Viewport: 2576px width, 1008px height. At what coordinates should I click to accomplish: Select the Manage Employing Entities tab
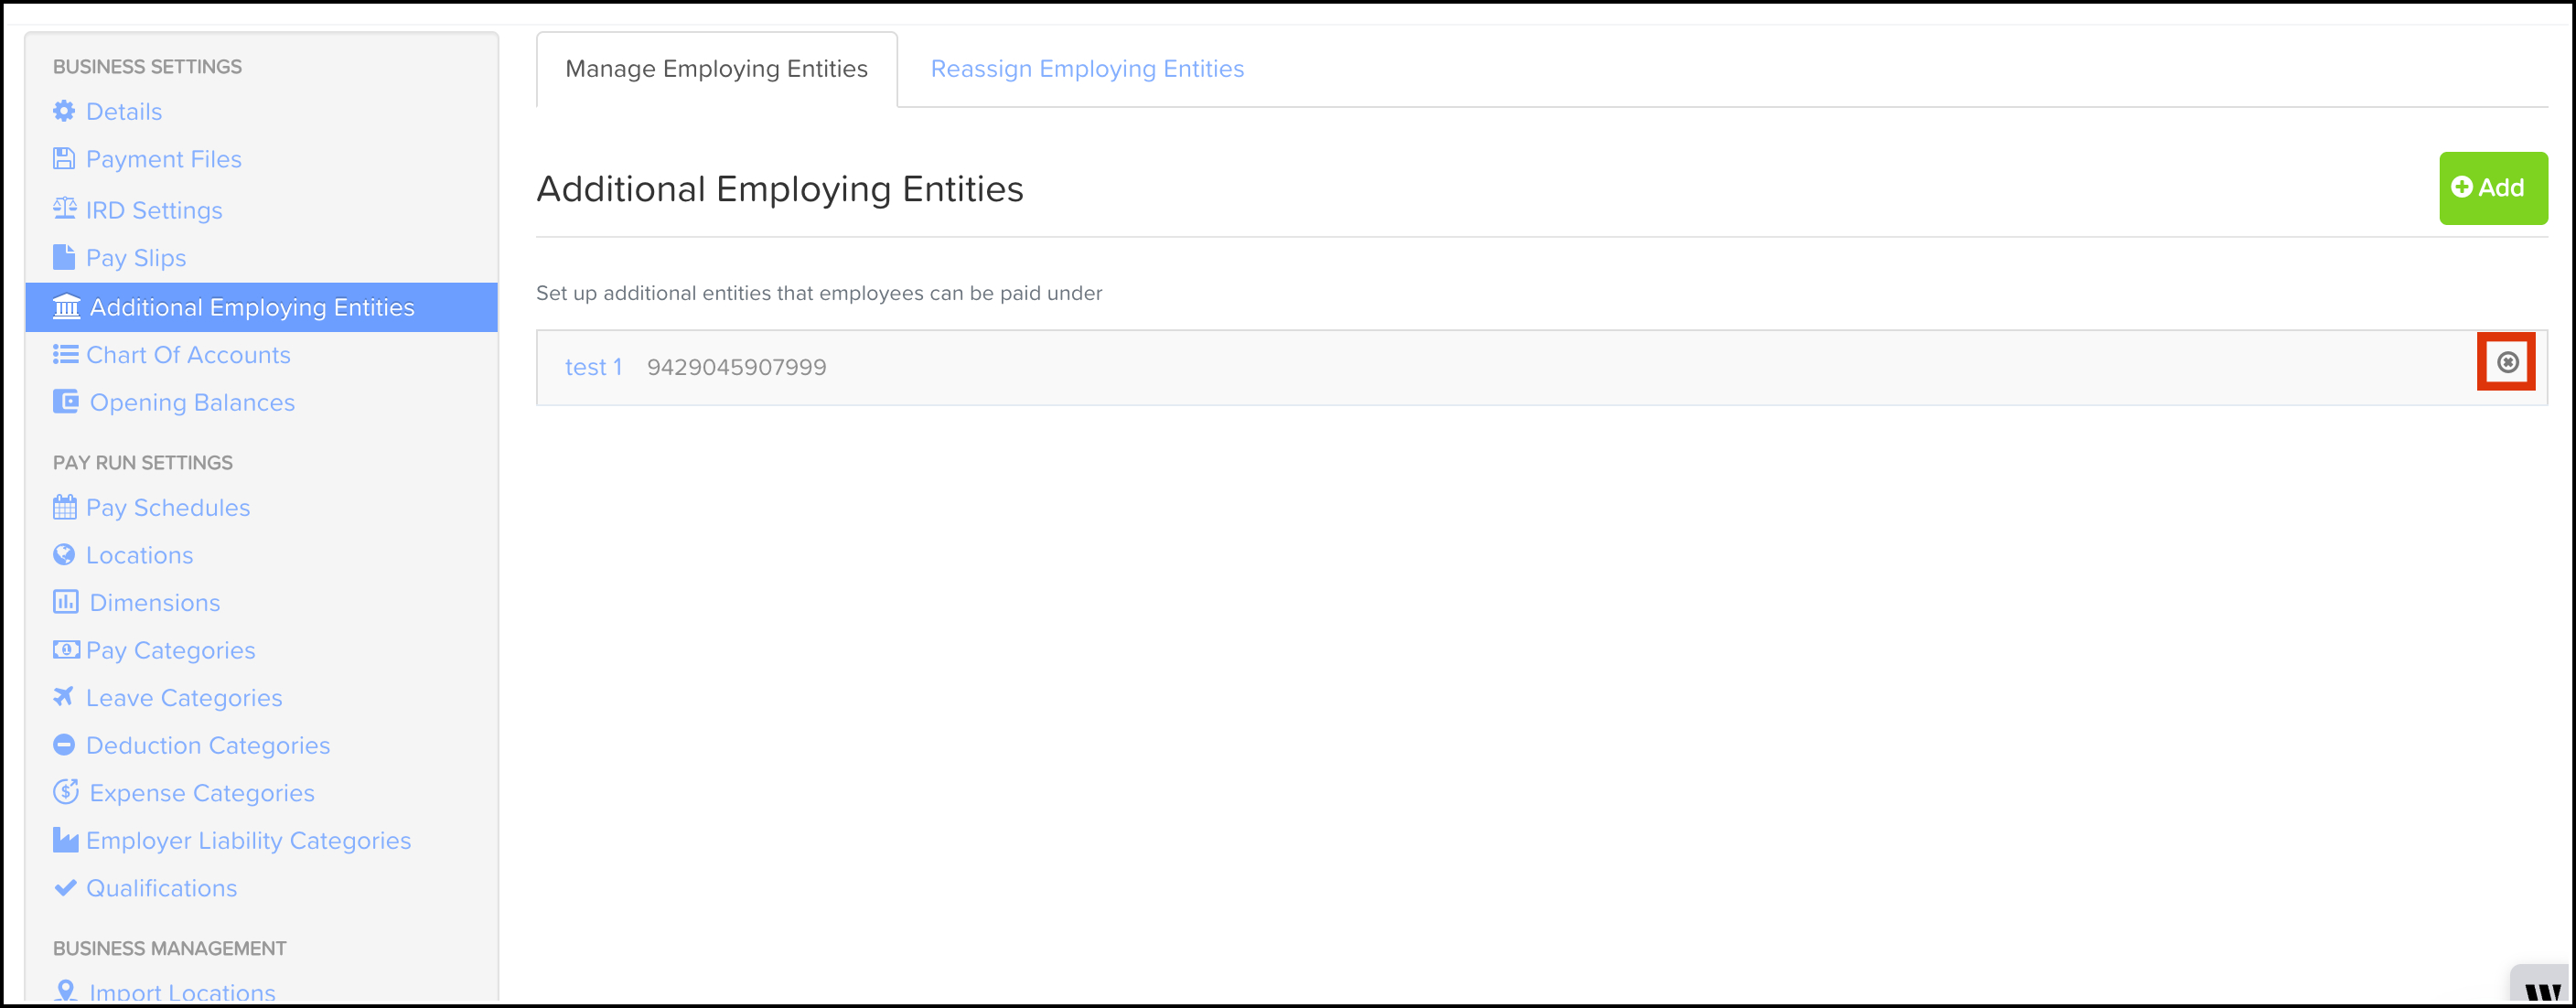(716, 69)
